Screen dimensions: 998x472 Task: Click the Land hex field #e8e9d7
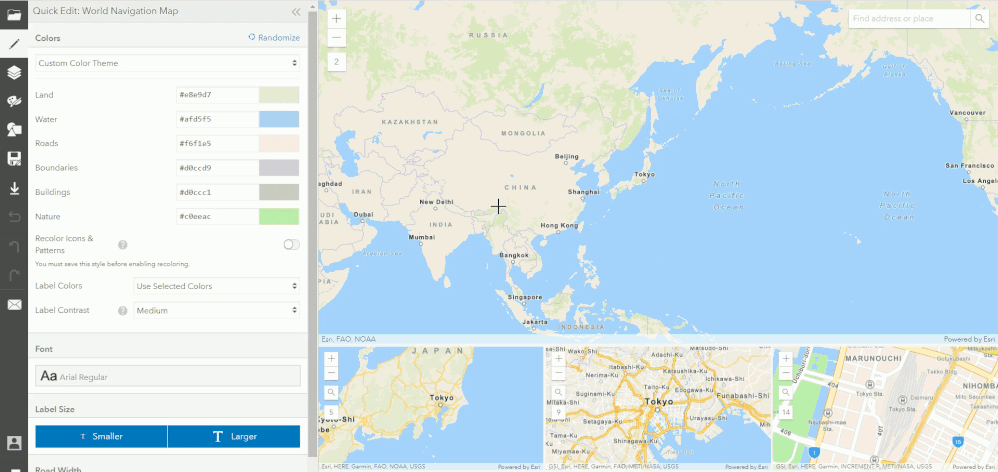(x=218, y=95)
